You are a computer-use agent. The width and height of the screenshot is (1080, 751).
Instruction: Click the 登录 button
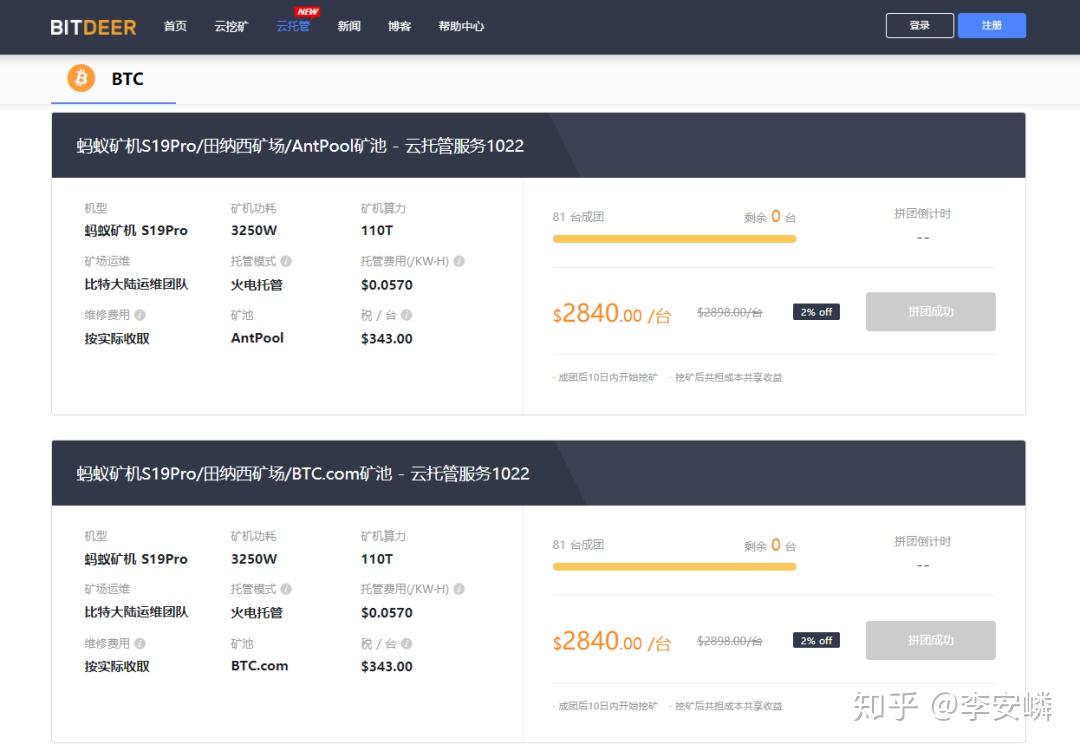coord(919,25)
